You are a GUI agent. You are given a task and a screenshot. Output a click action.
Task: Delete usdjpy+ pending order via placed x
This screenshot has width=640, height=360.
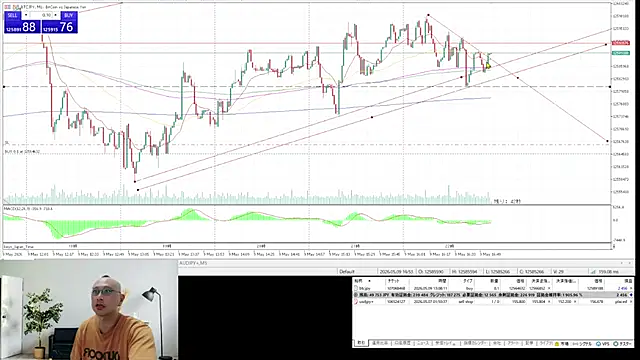[631, 301]
